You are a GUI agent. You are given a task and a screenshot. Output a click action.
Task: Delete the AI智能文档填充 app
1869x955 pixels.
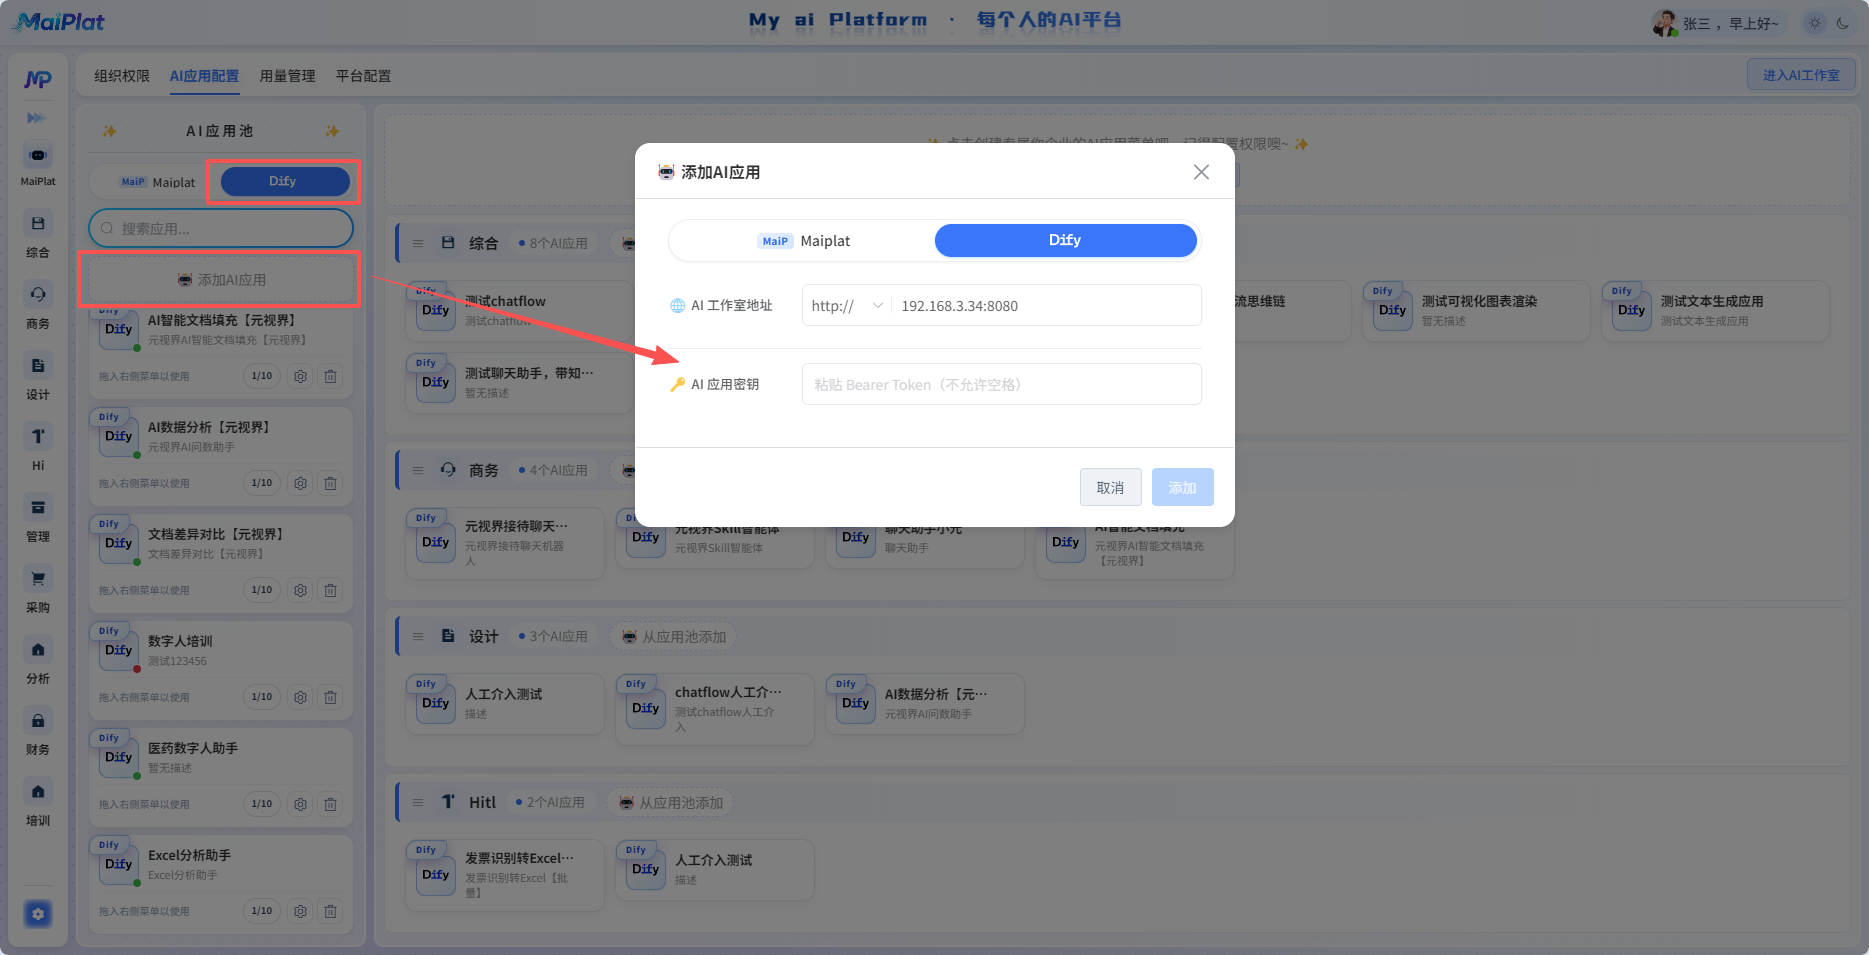click(x=330, y=376)
